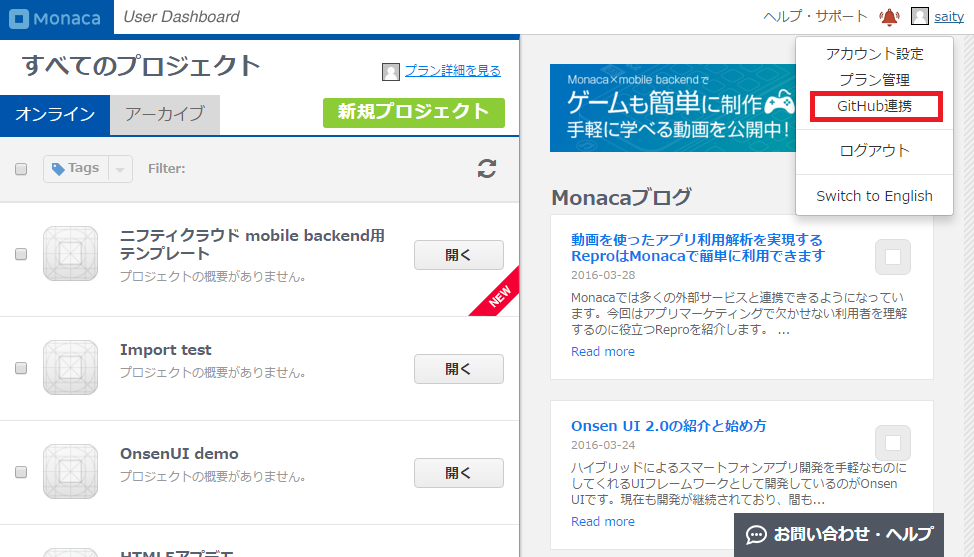Check the Import test project checkbox

(21, 368)
